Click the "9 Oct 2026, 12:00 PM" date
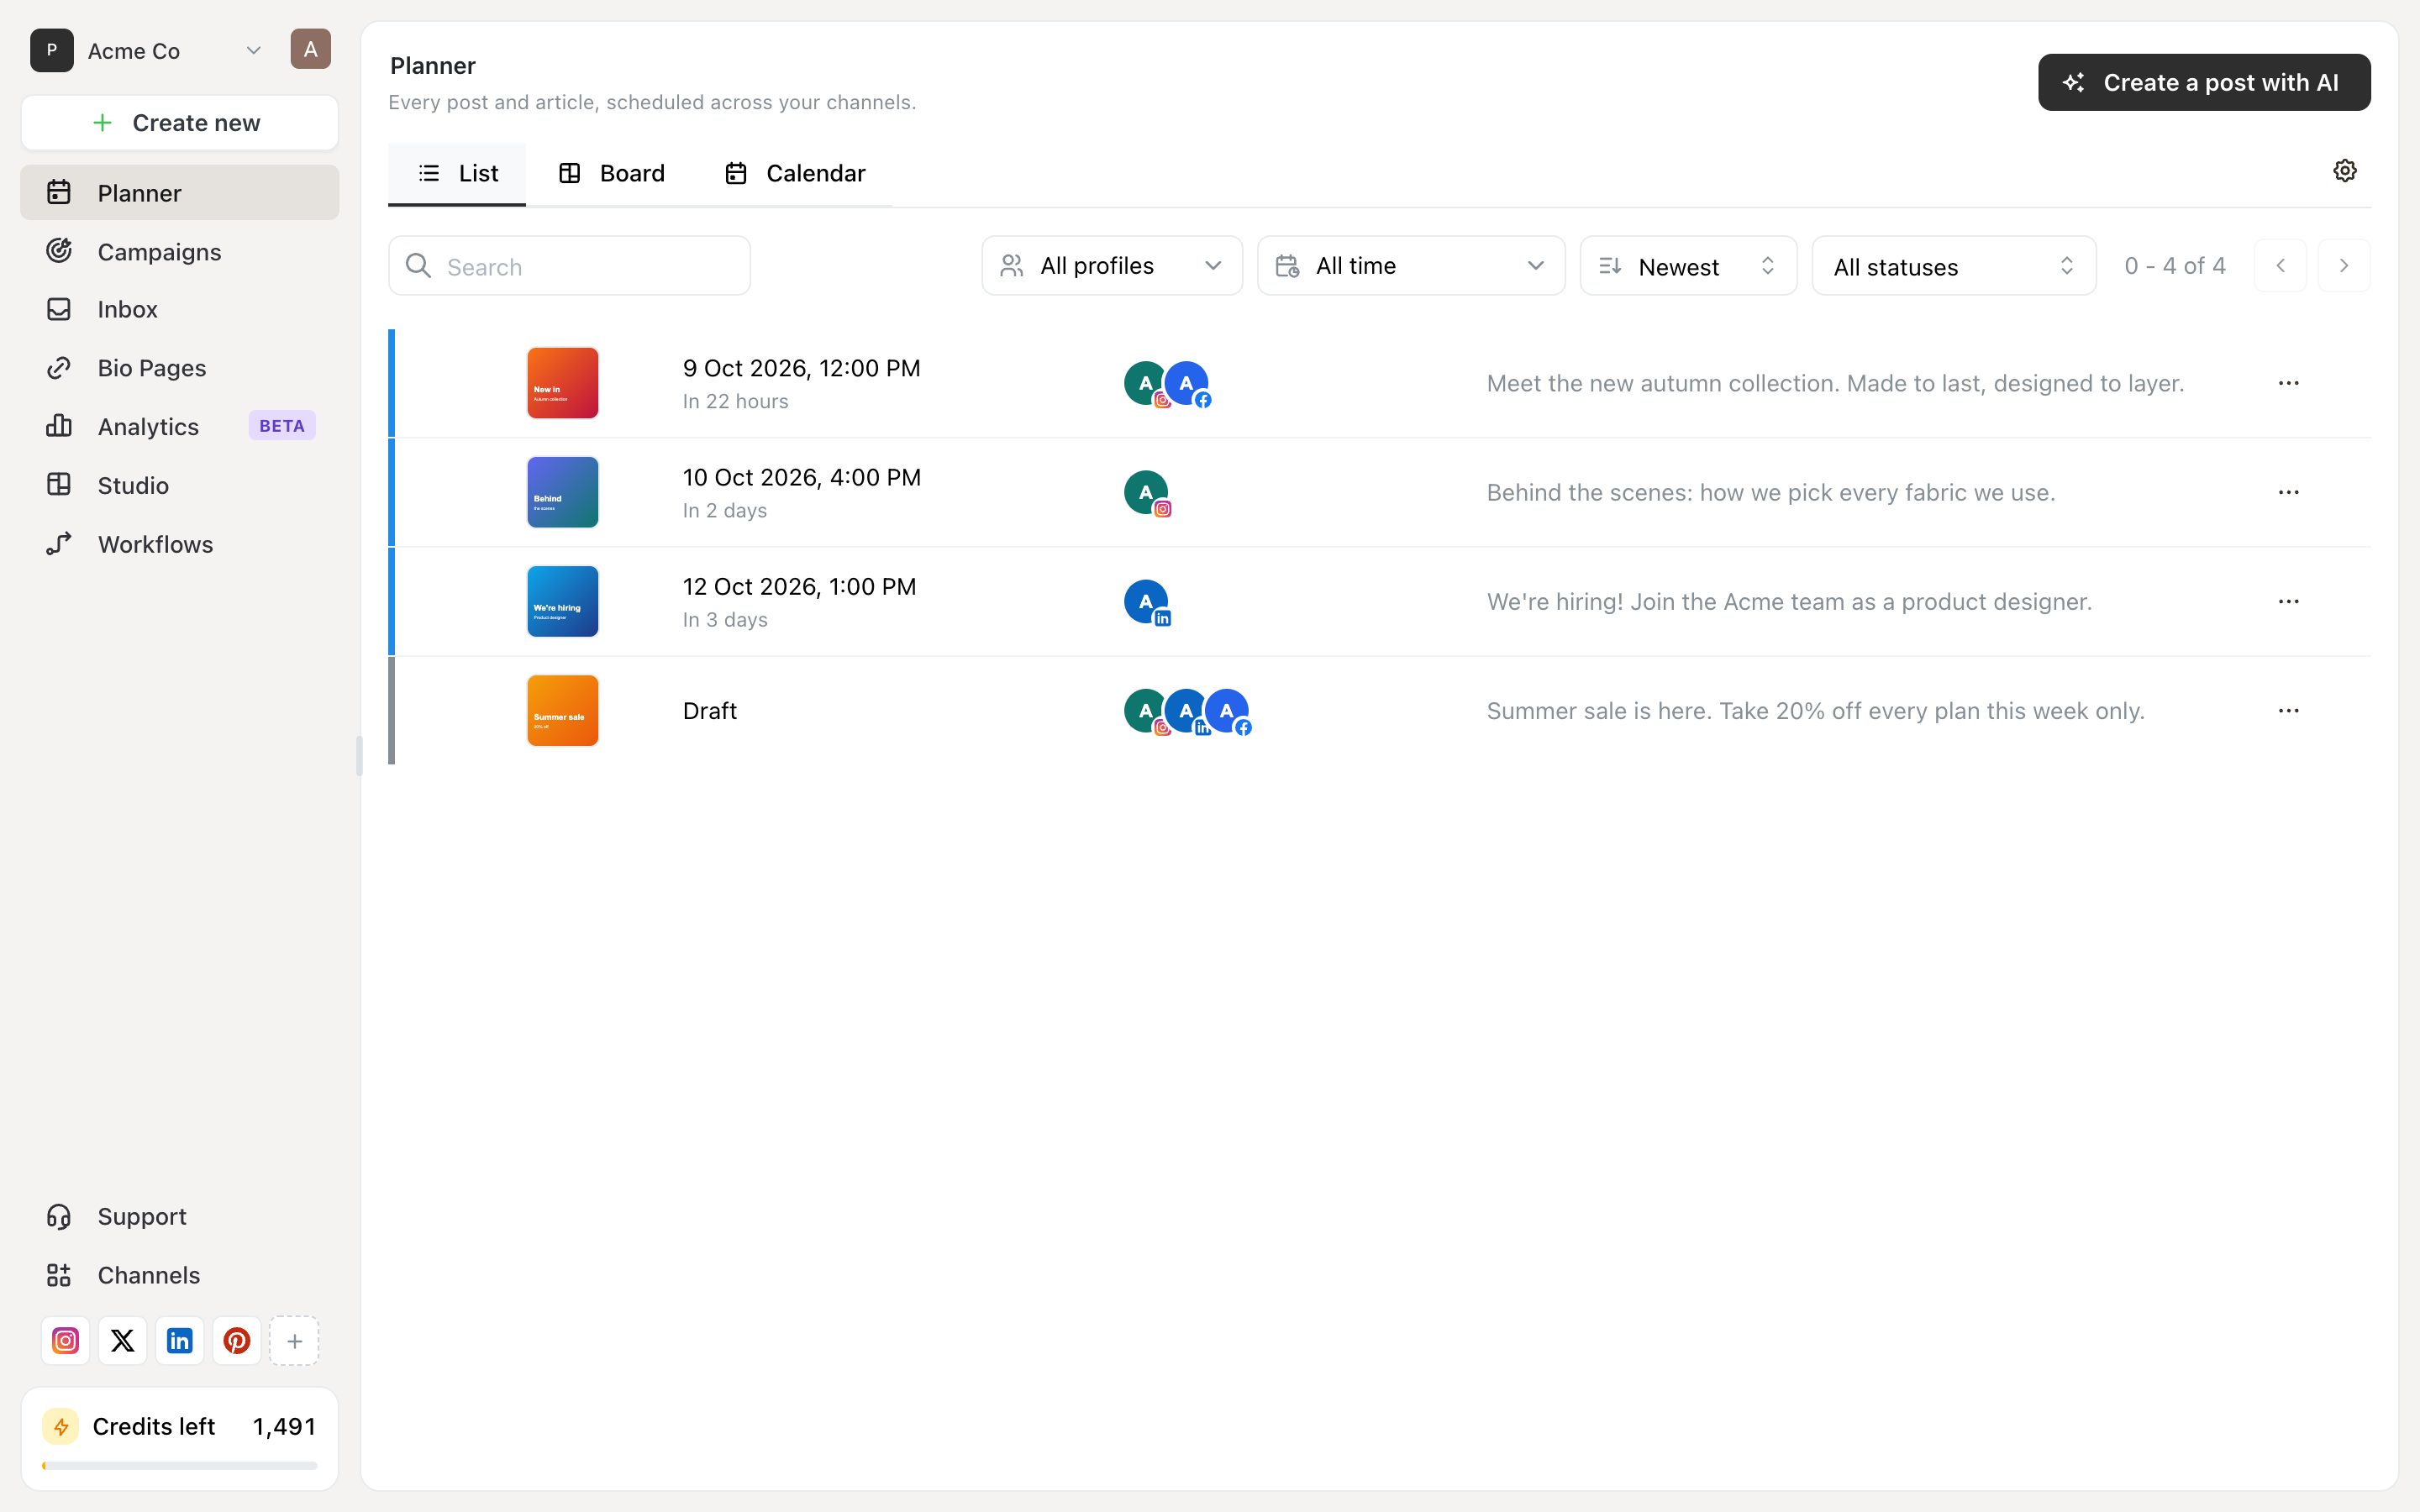 pos(801,368)
